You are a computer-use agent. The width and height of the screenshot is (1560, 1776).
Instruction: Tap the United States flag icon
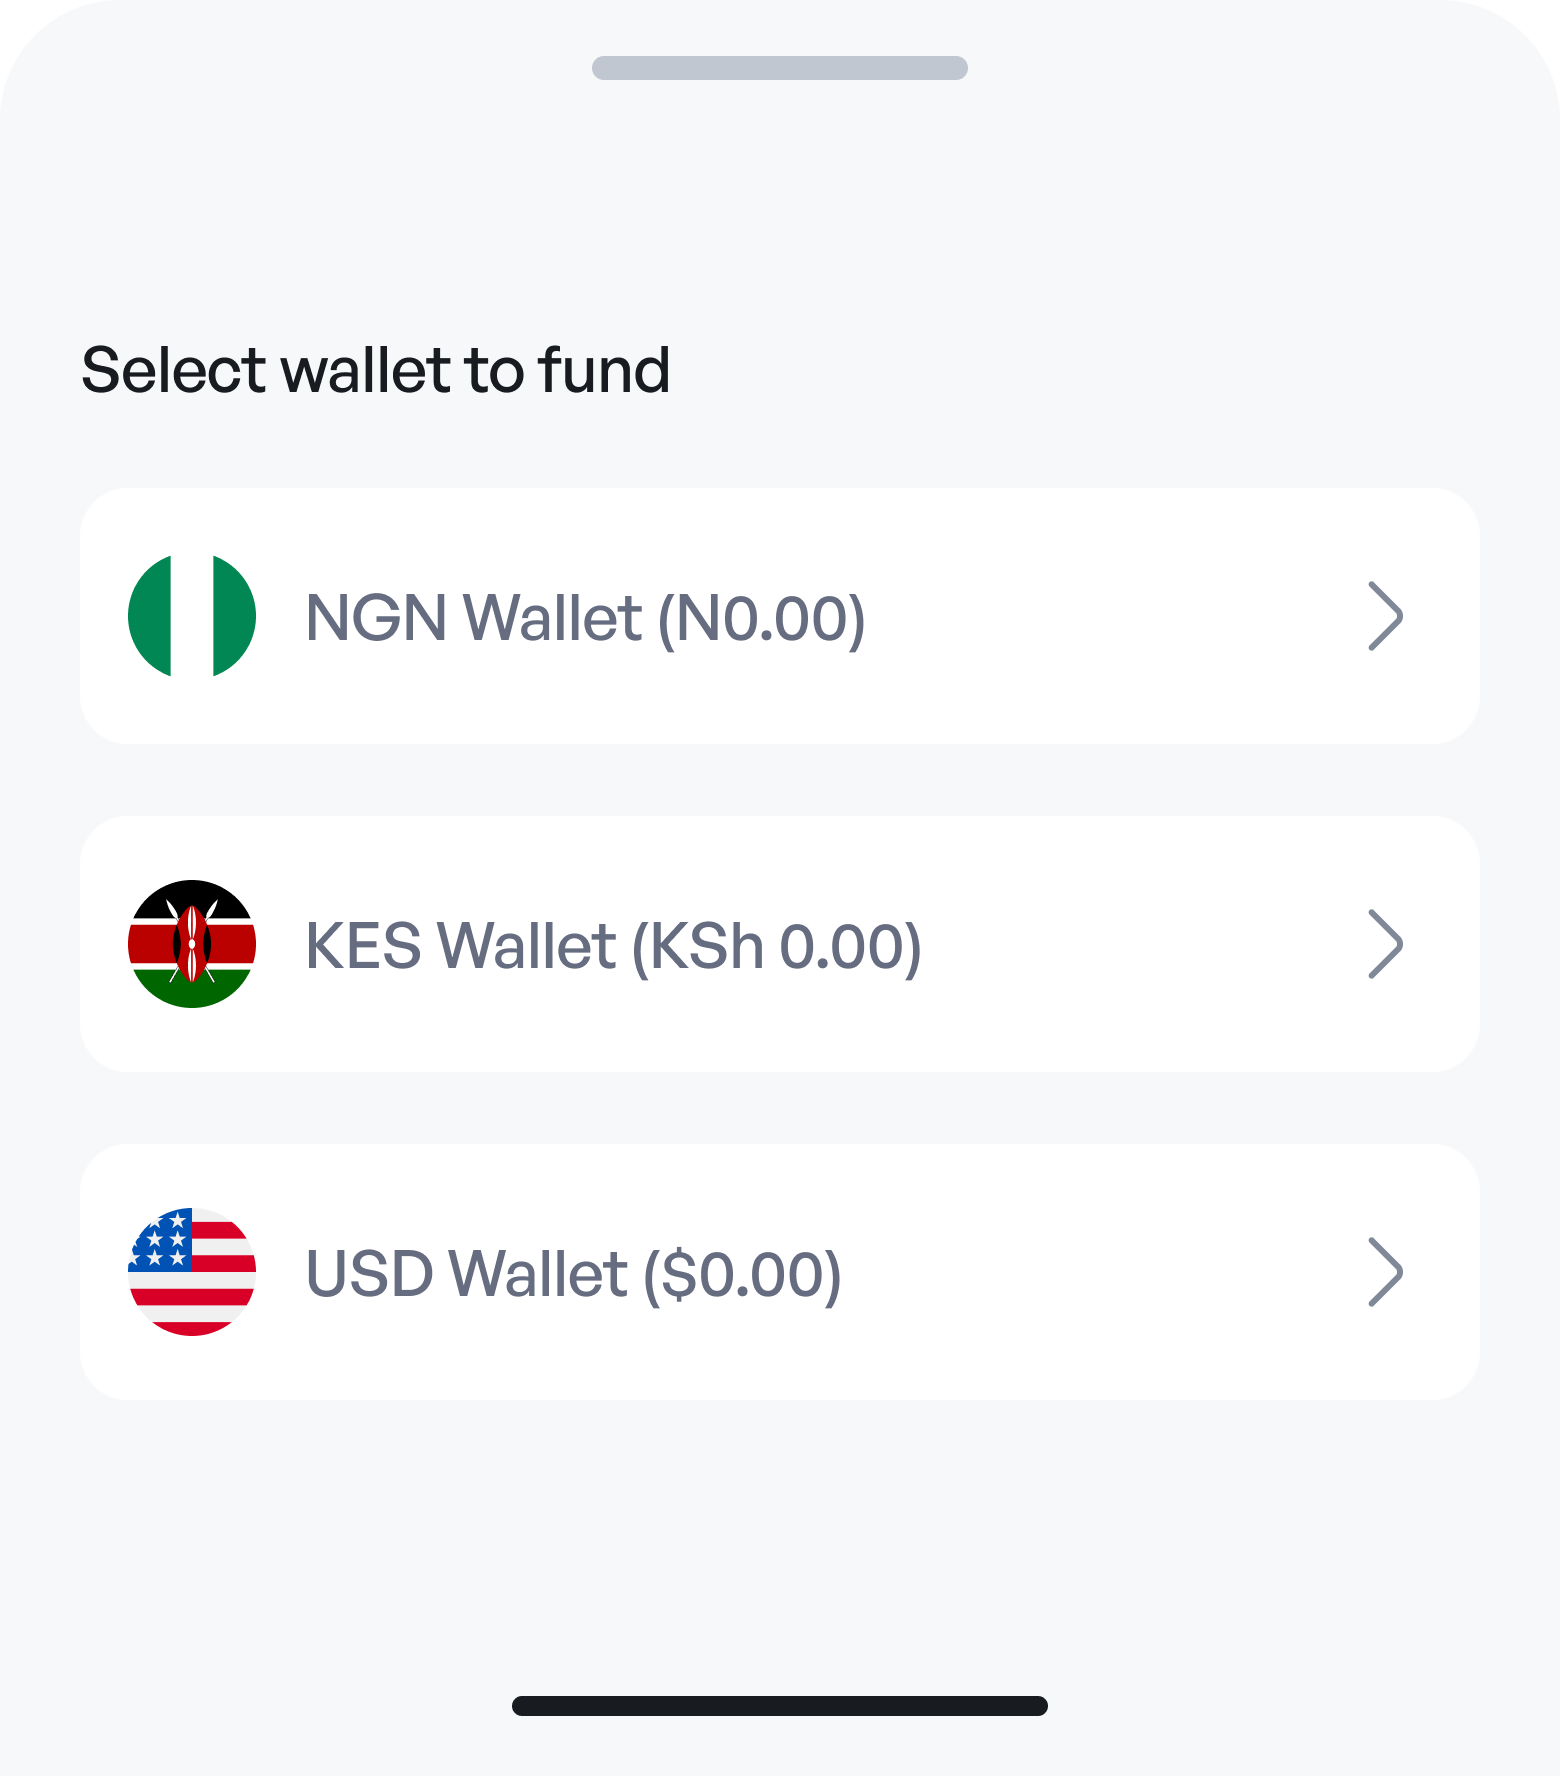coord(192,1272)
